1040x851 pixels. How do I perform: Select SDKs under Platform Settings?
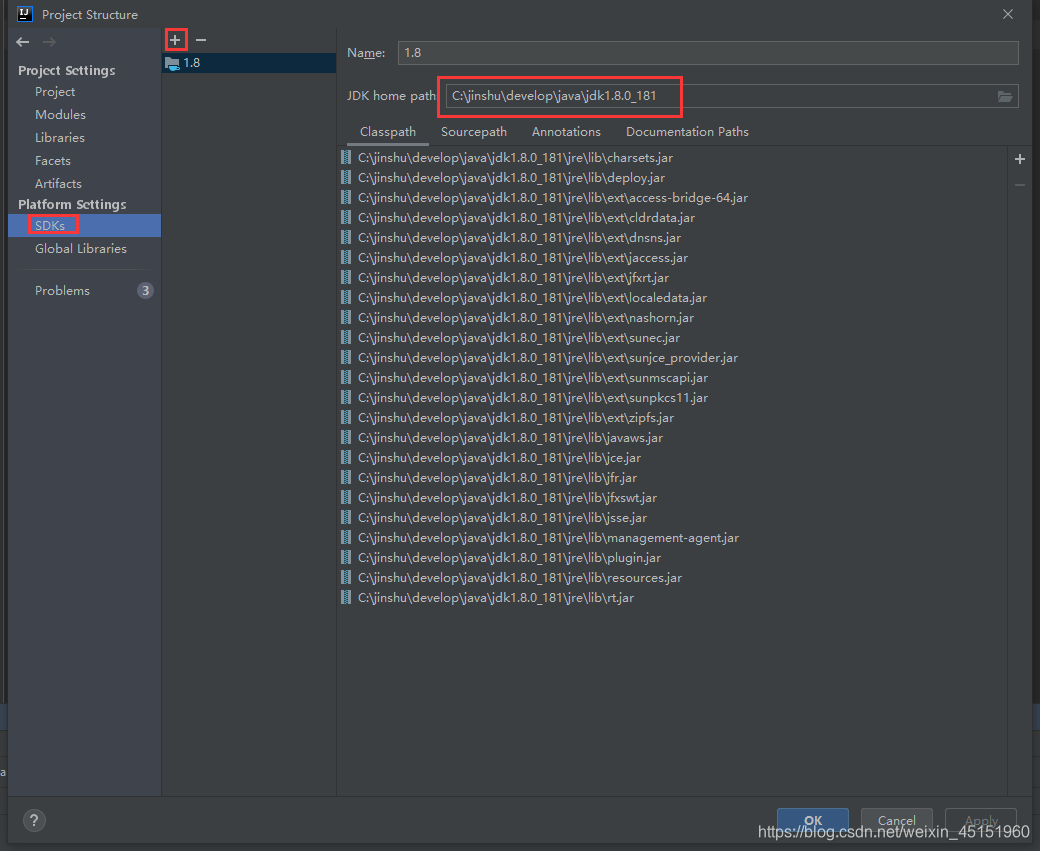pos(52,224)
